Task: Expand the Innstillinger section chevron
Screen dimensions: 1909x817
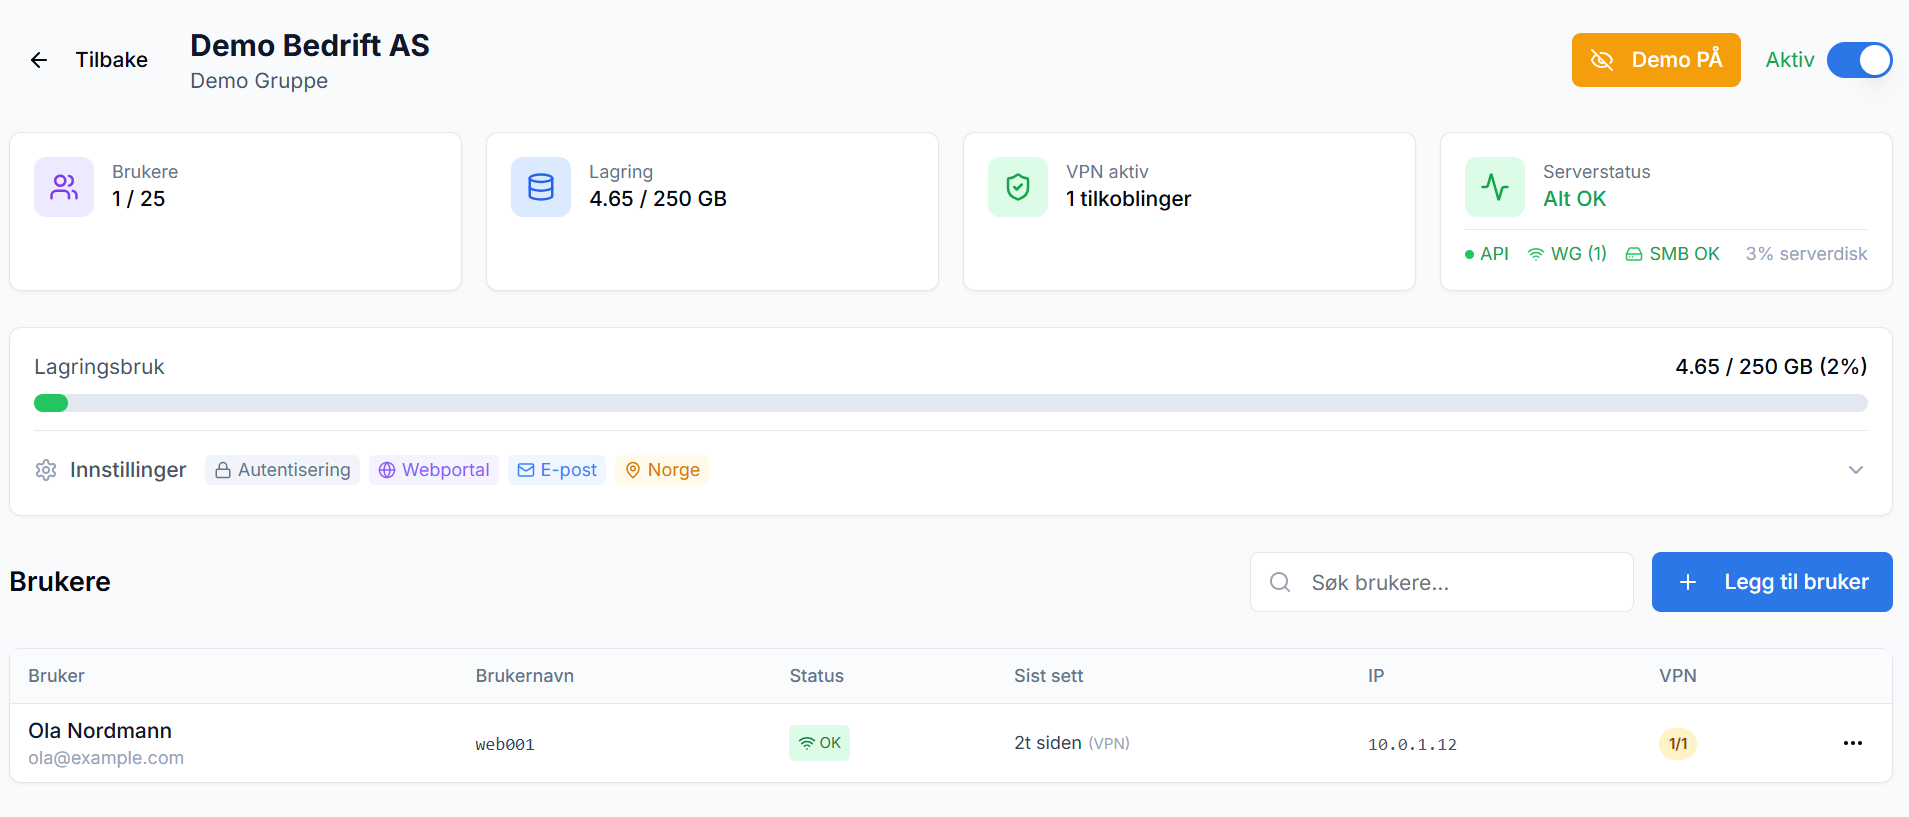Action: click(x=1856, y=470)
